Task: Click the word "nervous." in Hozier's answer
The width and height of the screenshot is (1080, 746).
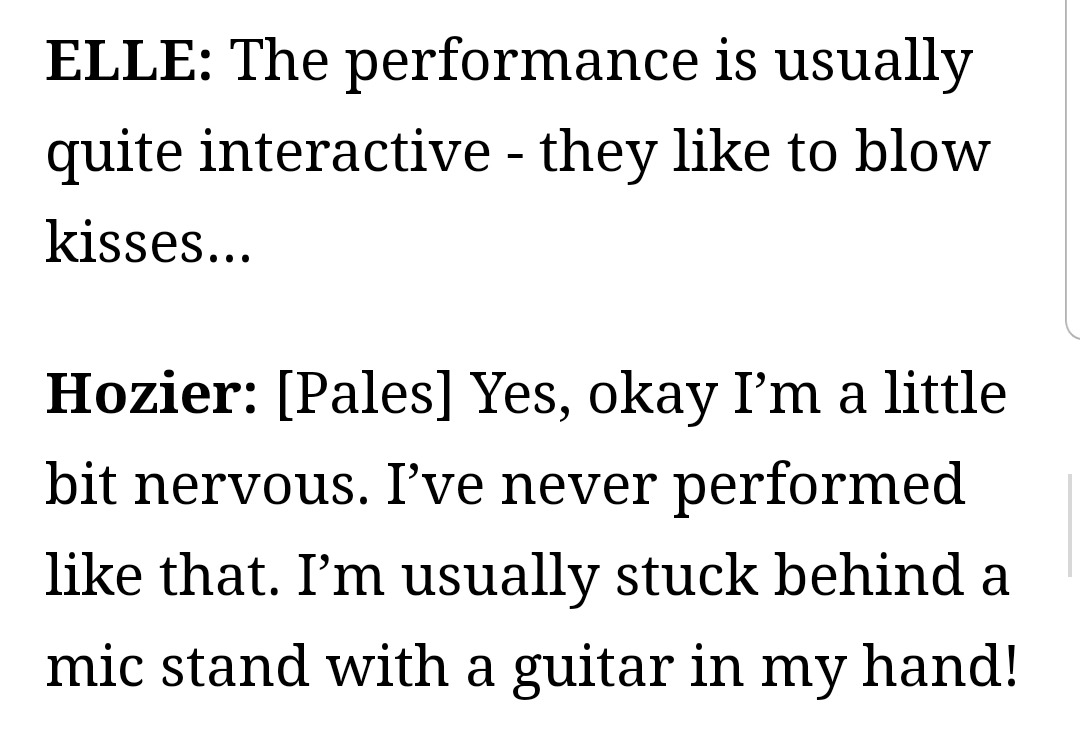Action: [x=251, y=484]
